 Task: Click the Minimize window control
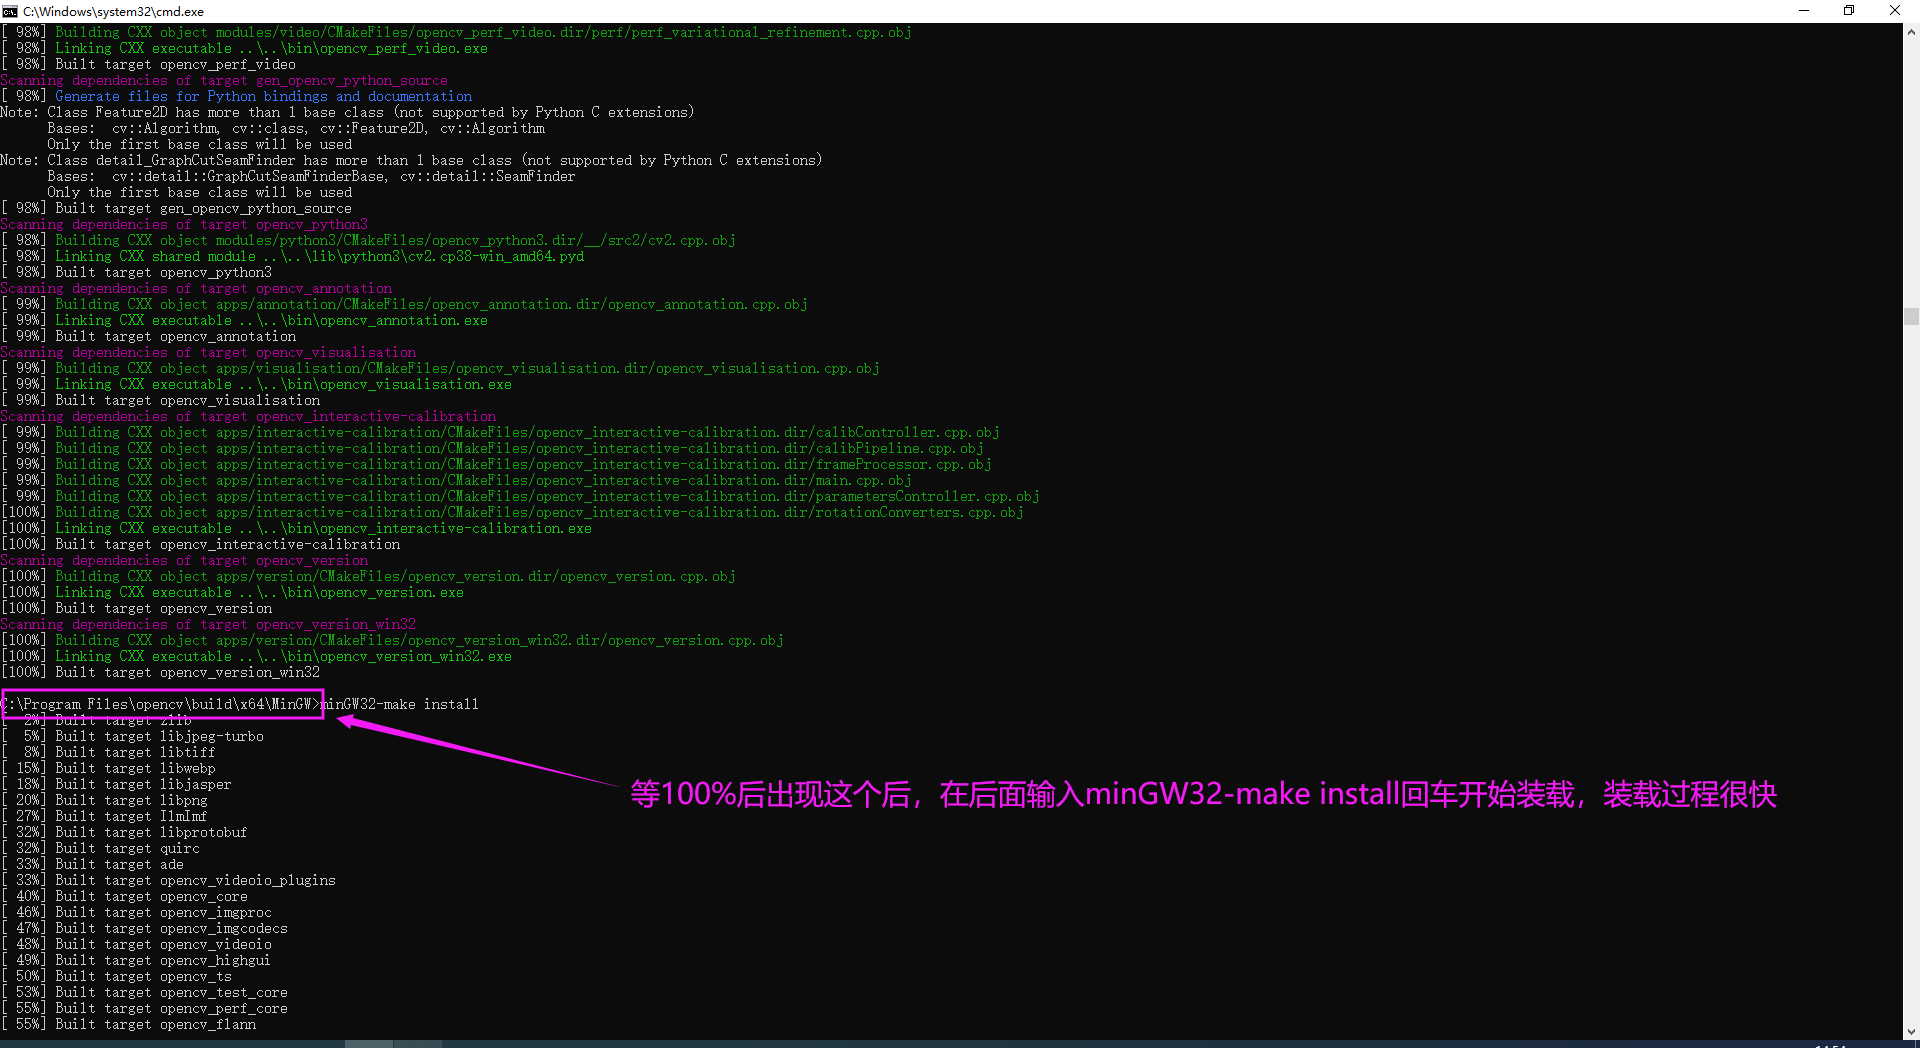tap(1804, 11)
